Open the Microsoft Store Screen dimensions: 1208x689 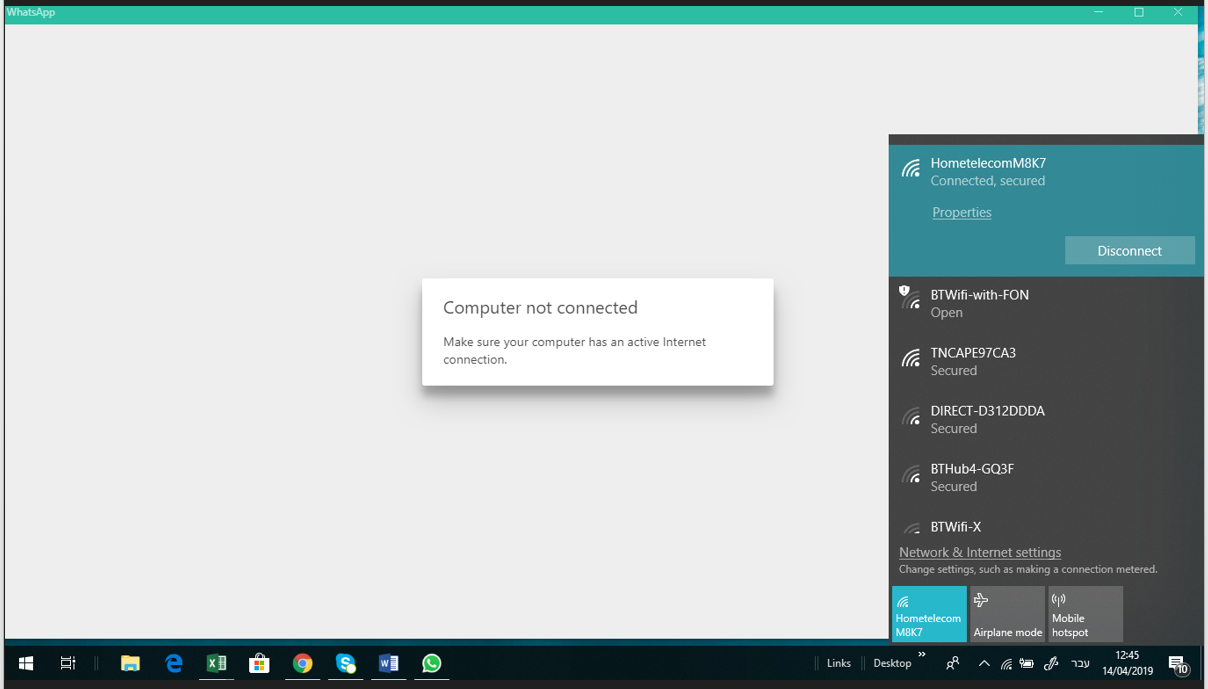(x=259, y=663)
